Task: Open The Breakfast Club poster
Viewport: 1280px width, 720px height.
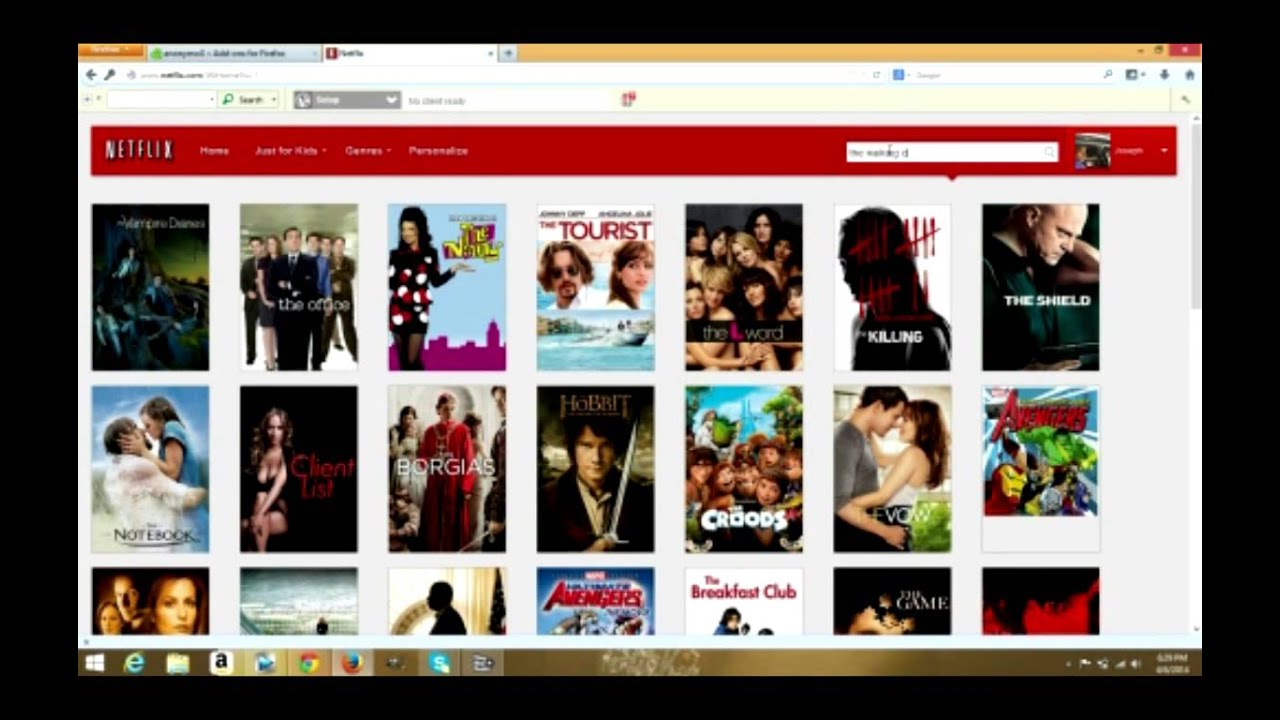Action: pyautogui.click(x=744, y=601)
